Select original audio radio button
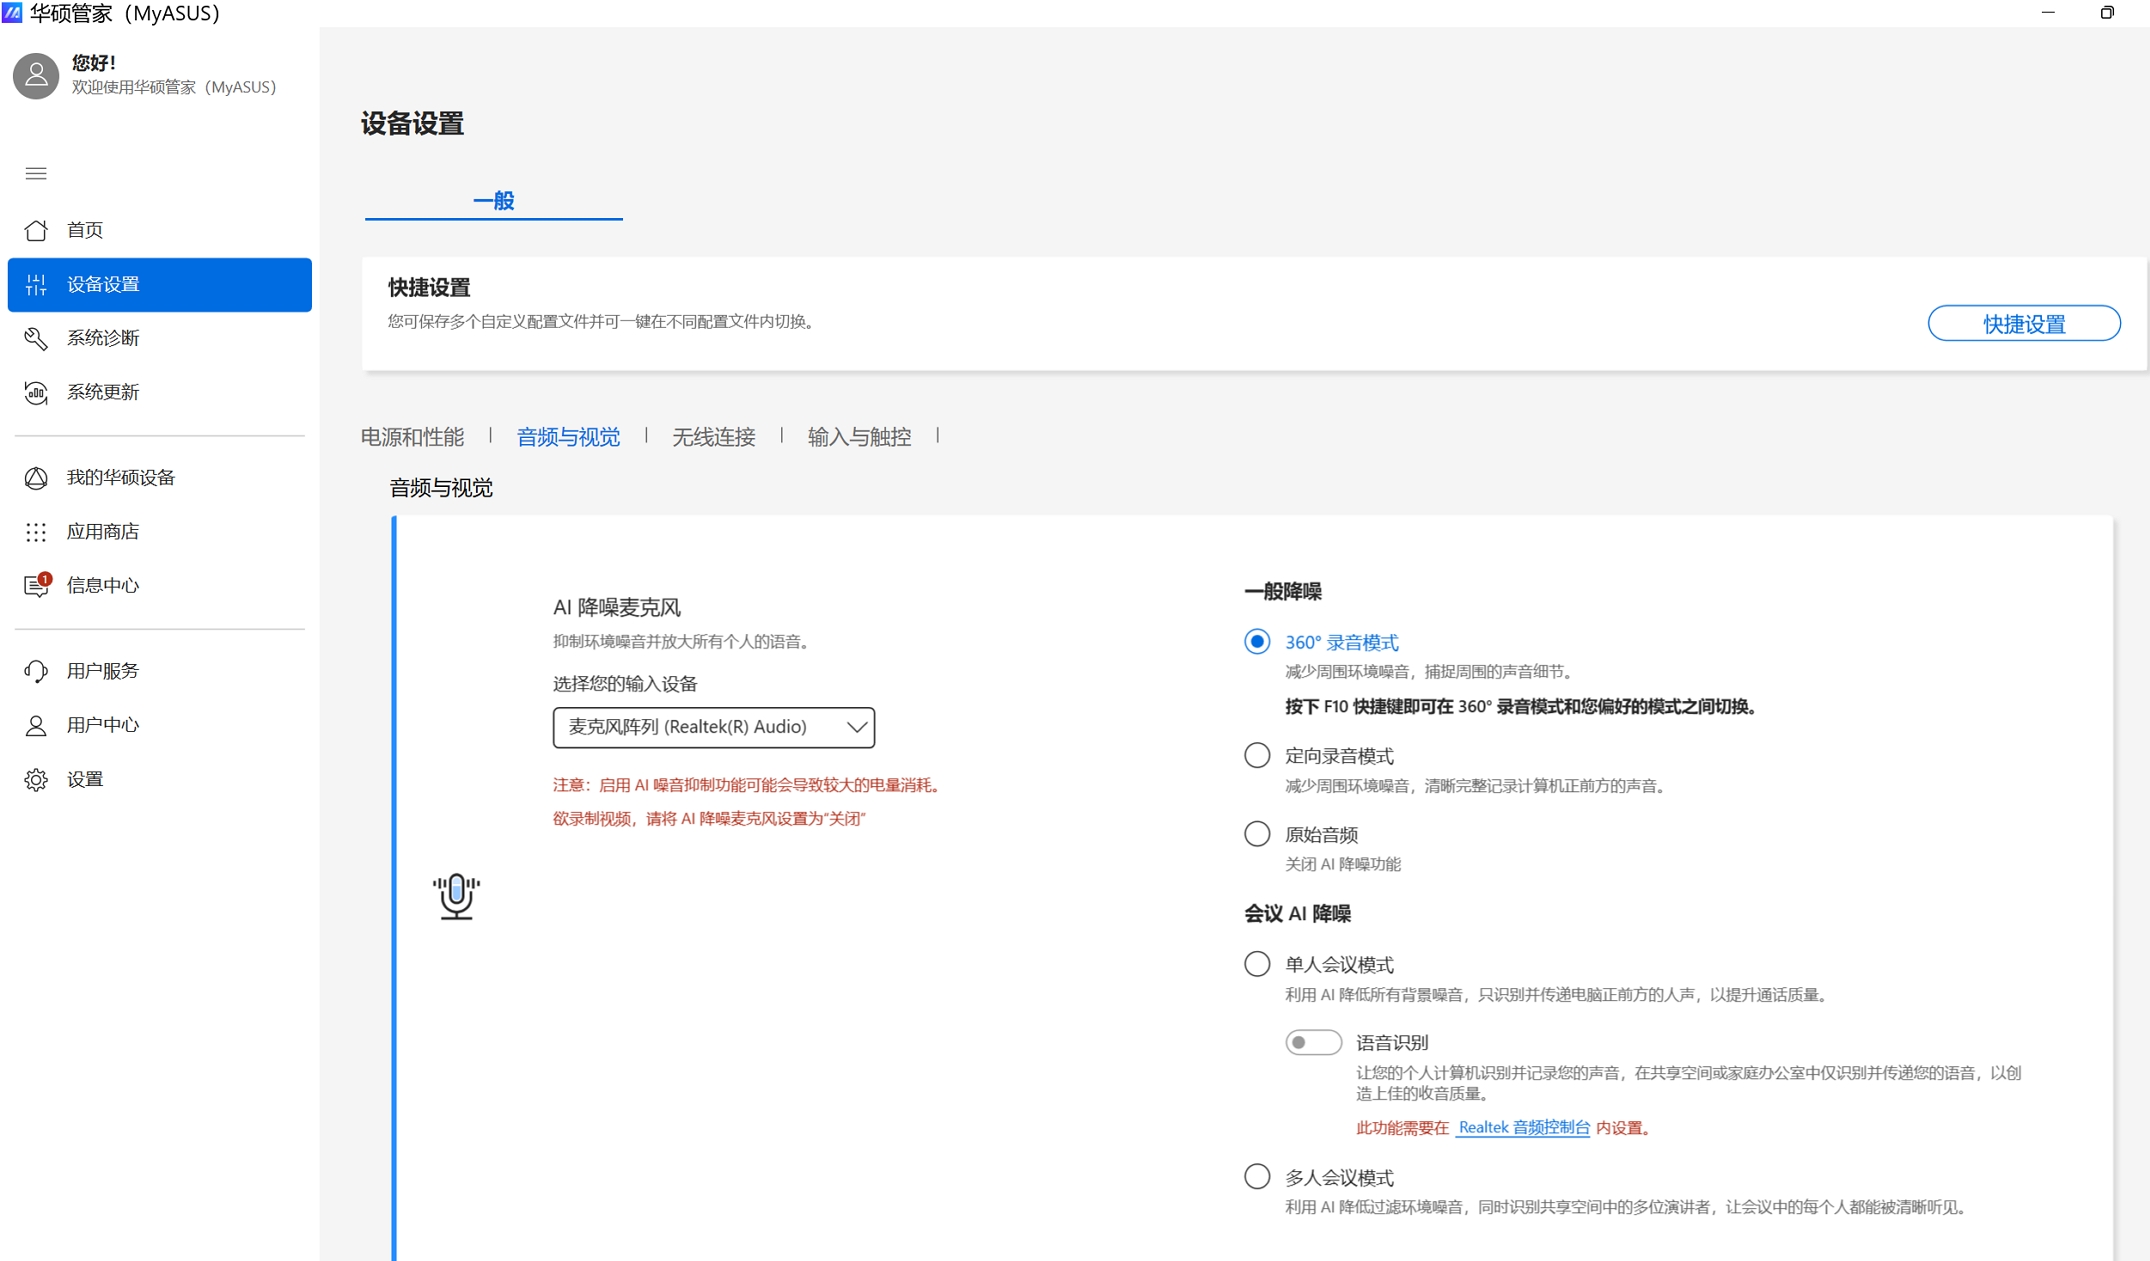This screenshot has width=2150, height=1261. coord(1257,834)
